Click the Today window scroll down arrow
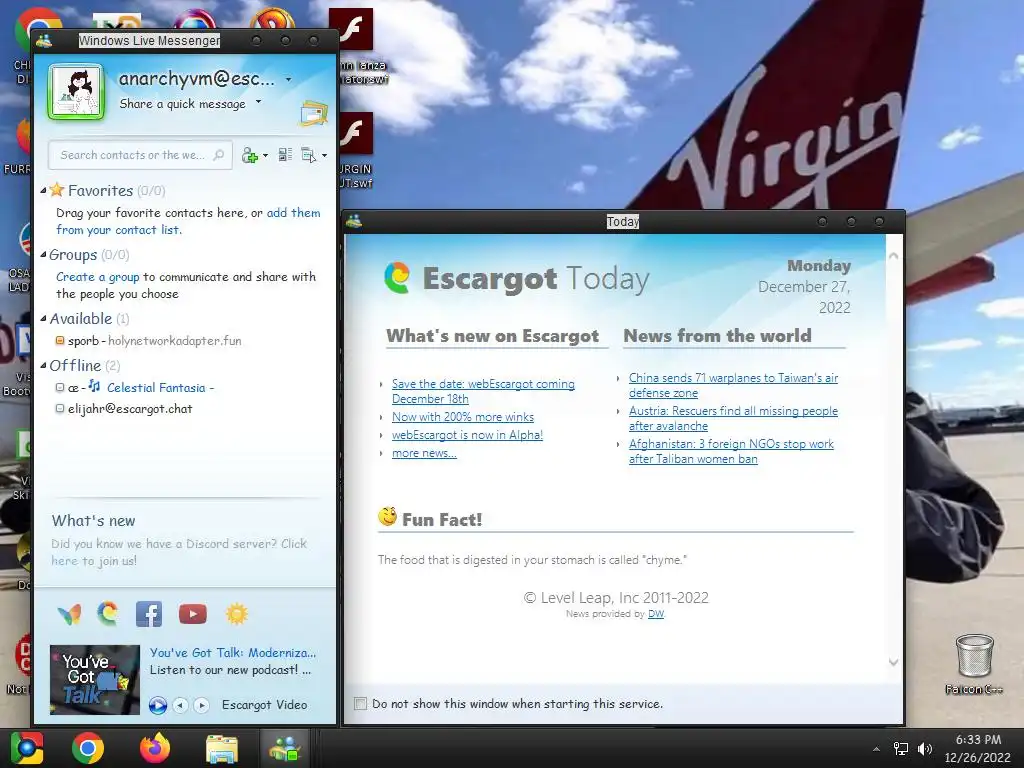The image size is (1024, 768). [893, 662]
